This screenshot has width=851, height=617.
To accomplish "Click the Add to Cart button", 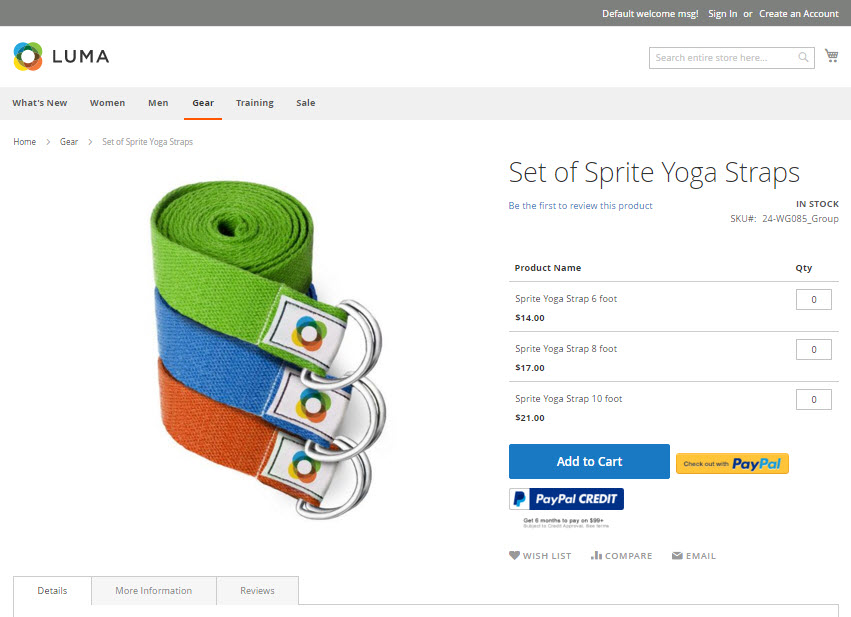I will point(589,461).
